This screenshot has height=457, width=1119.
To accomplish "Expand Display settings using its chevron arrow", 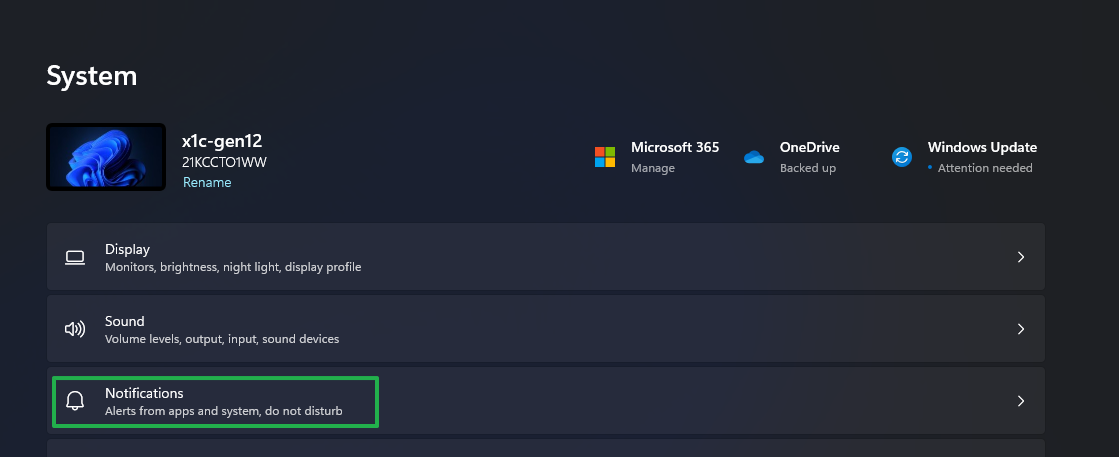I will (x=1021, y=257).
